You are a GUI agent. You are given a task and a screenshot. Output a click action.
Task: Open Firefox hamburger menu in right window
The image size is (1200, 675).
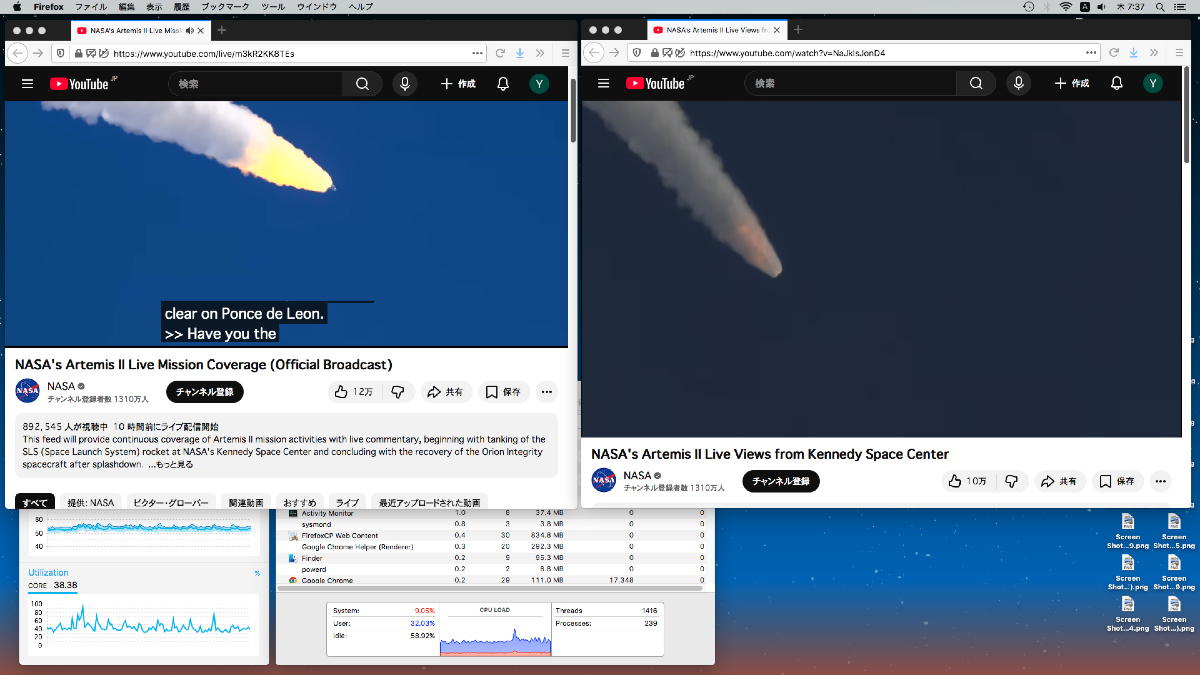pyautogui.click(x=1179, y=53)
